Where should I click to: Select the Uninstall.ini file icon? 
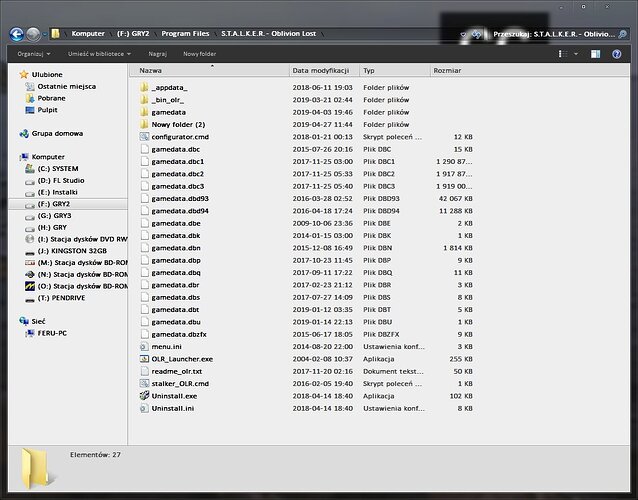(x=144, y=408)
